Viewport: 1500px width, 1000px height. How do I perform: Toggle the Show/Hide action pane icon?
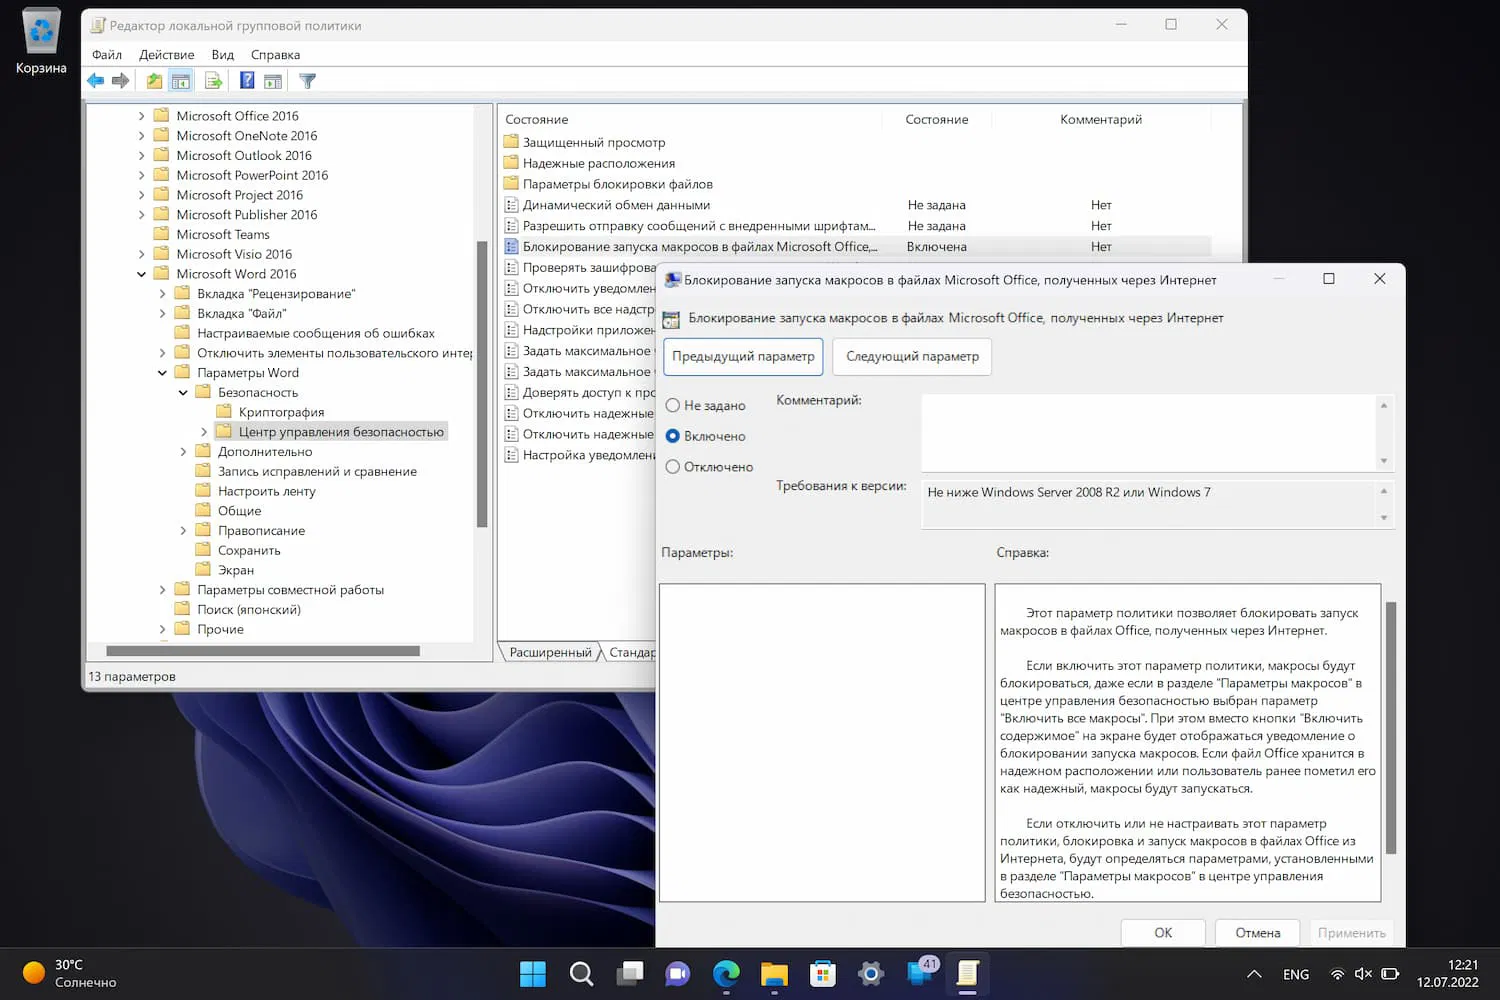point(273,81)
